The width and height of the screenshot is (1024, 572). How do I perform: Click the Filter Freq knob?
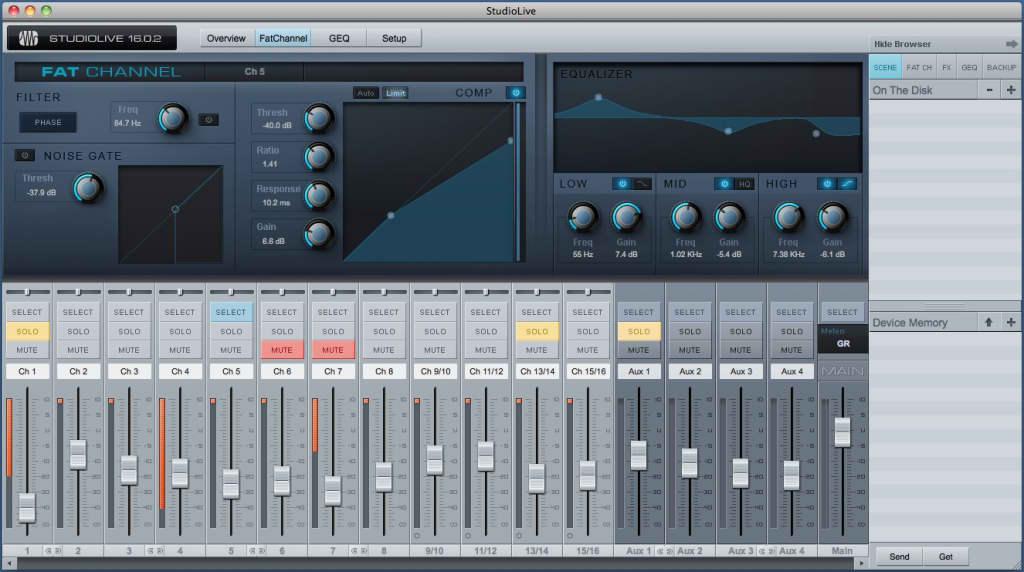173,119
